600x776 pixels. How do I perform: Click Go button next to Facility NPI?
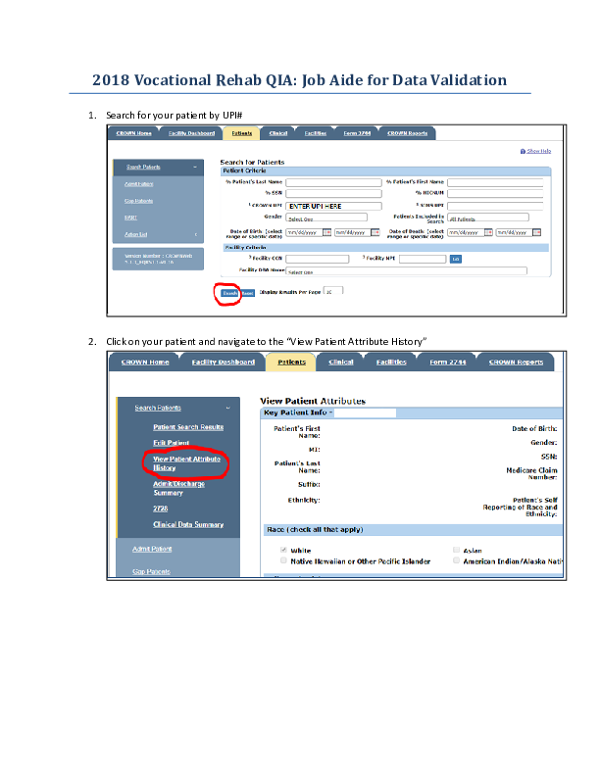pos(456,259)
